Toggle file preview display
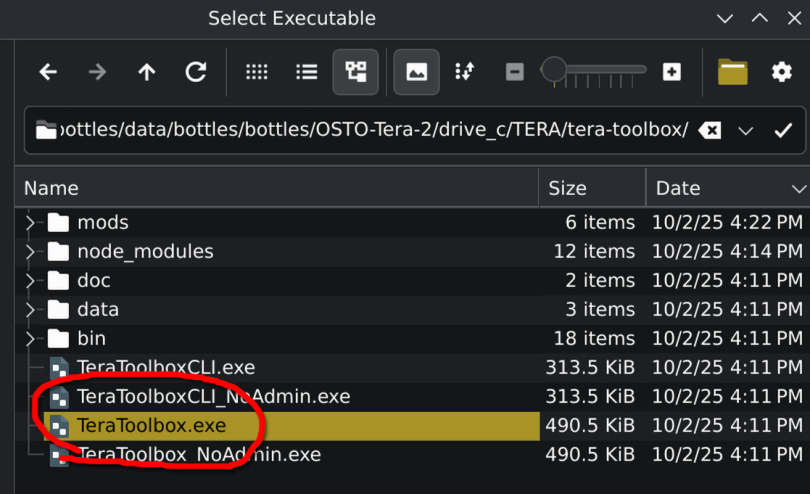This screenshot has width=810, height=494. point(416,72)
